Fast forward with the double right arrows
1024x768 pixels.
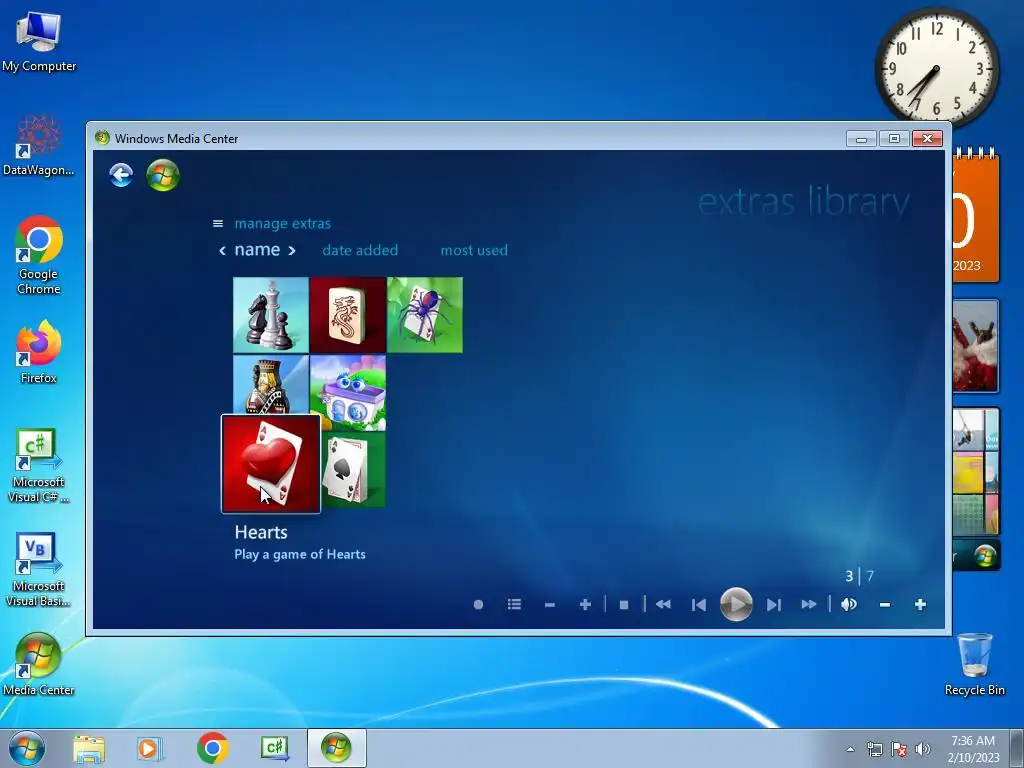point(808,604)
